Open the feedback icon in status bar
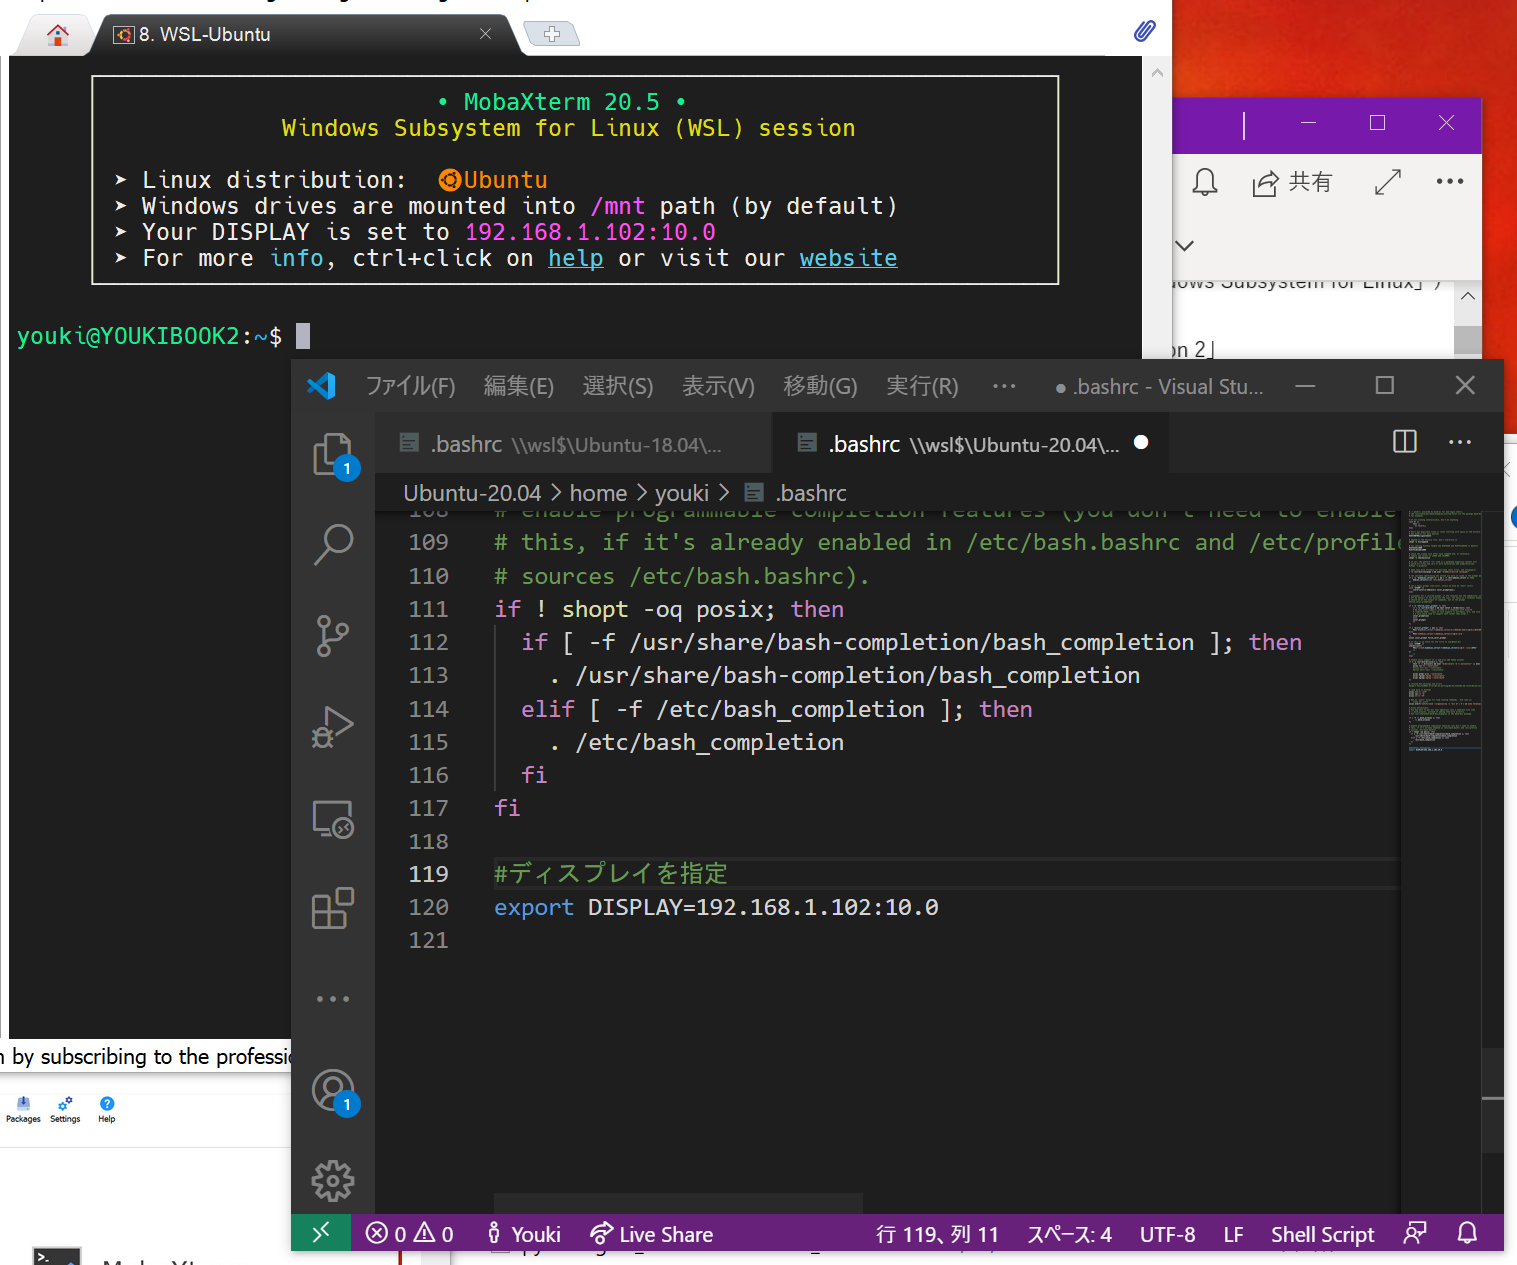Viewport: 1517px width, 1265px height. coord(1415,1233)
